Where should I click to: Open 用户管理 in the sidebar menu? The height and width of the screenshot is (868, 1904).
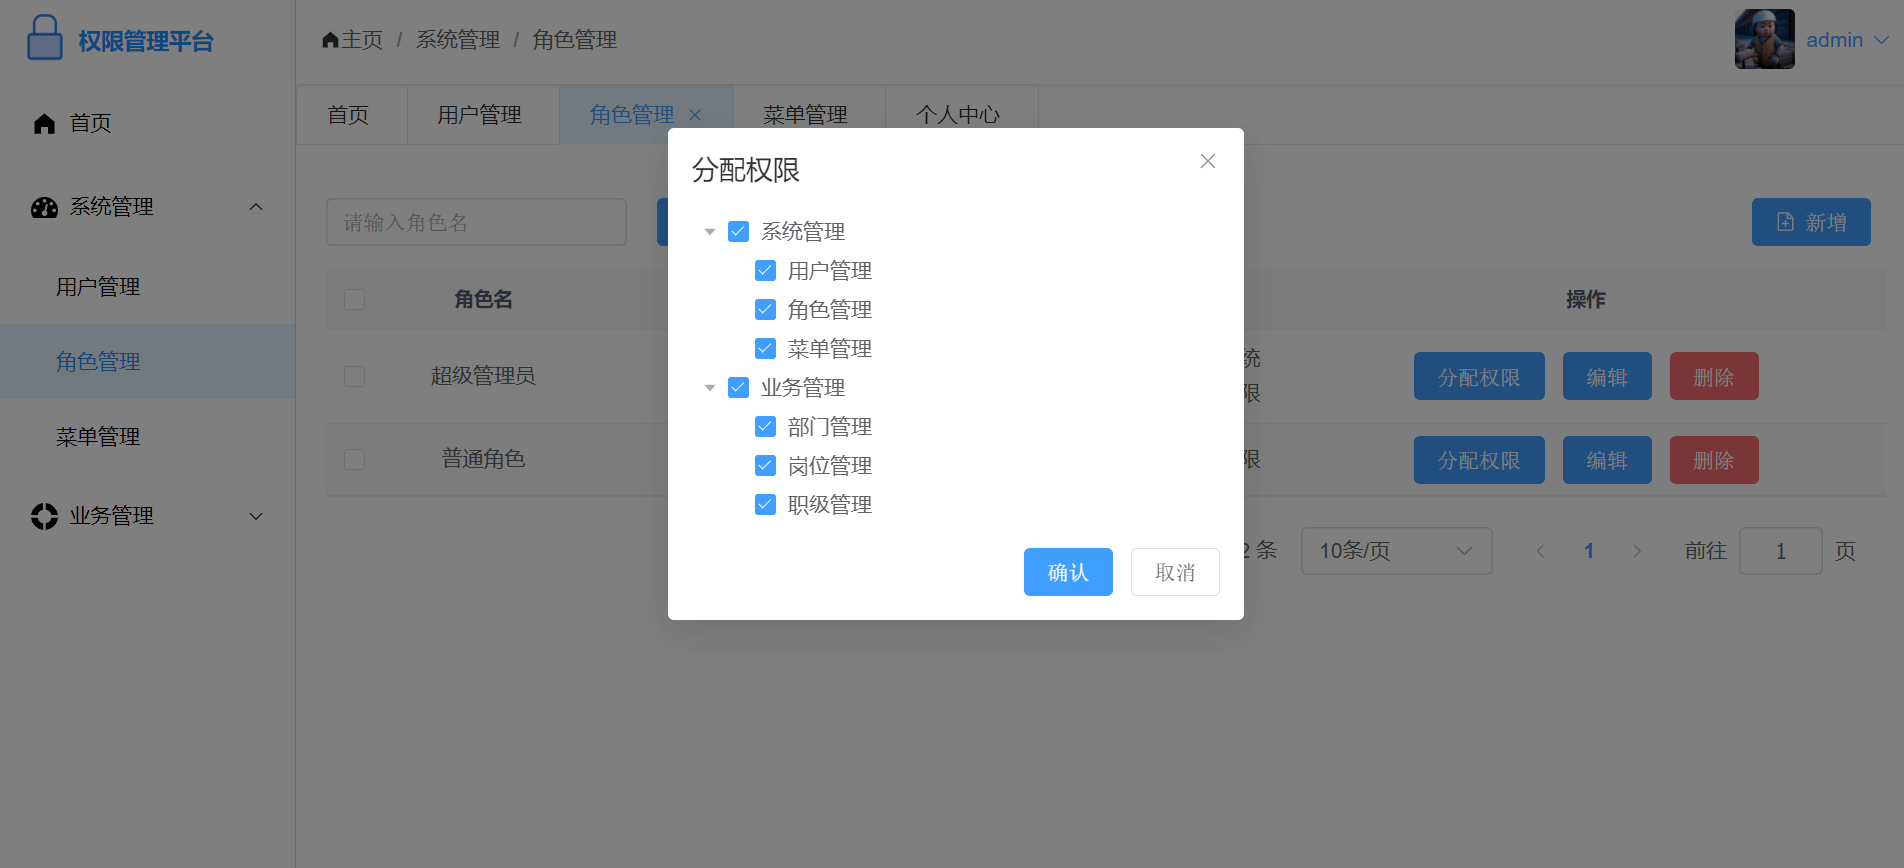point(98,287)
